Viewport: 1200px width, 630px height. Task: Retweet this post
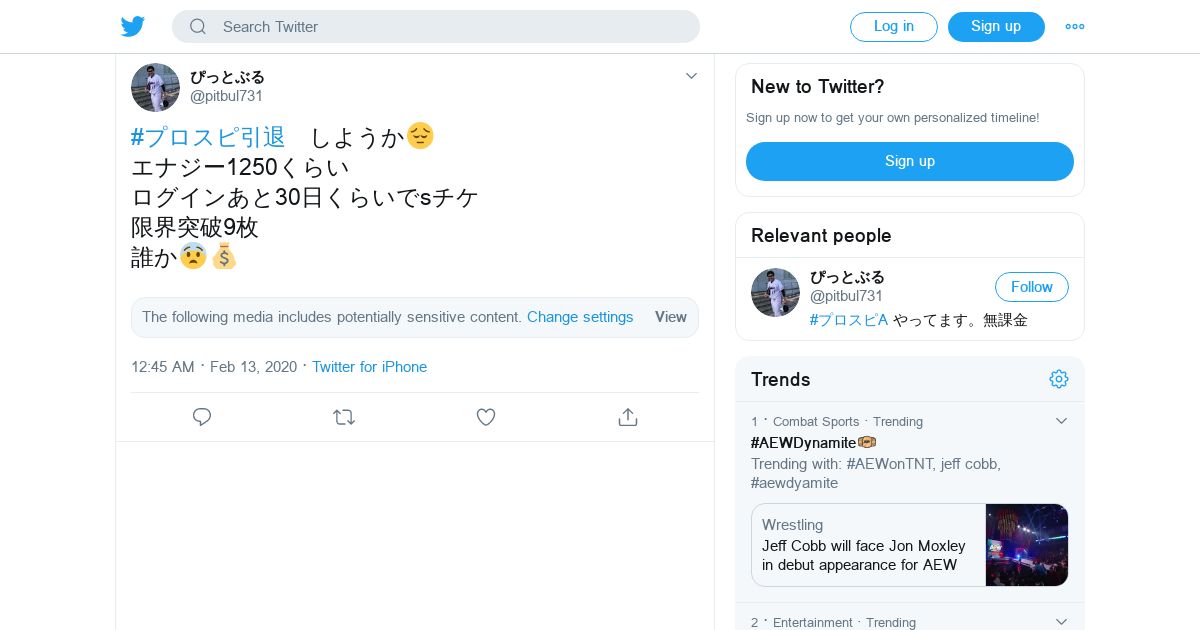coord(344,417)
